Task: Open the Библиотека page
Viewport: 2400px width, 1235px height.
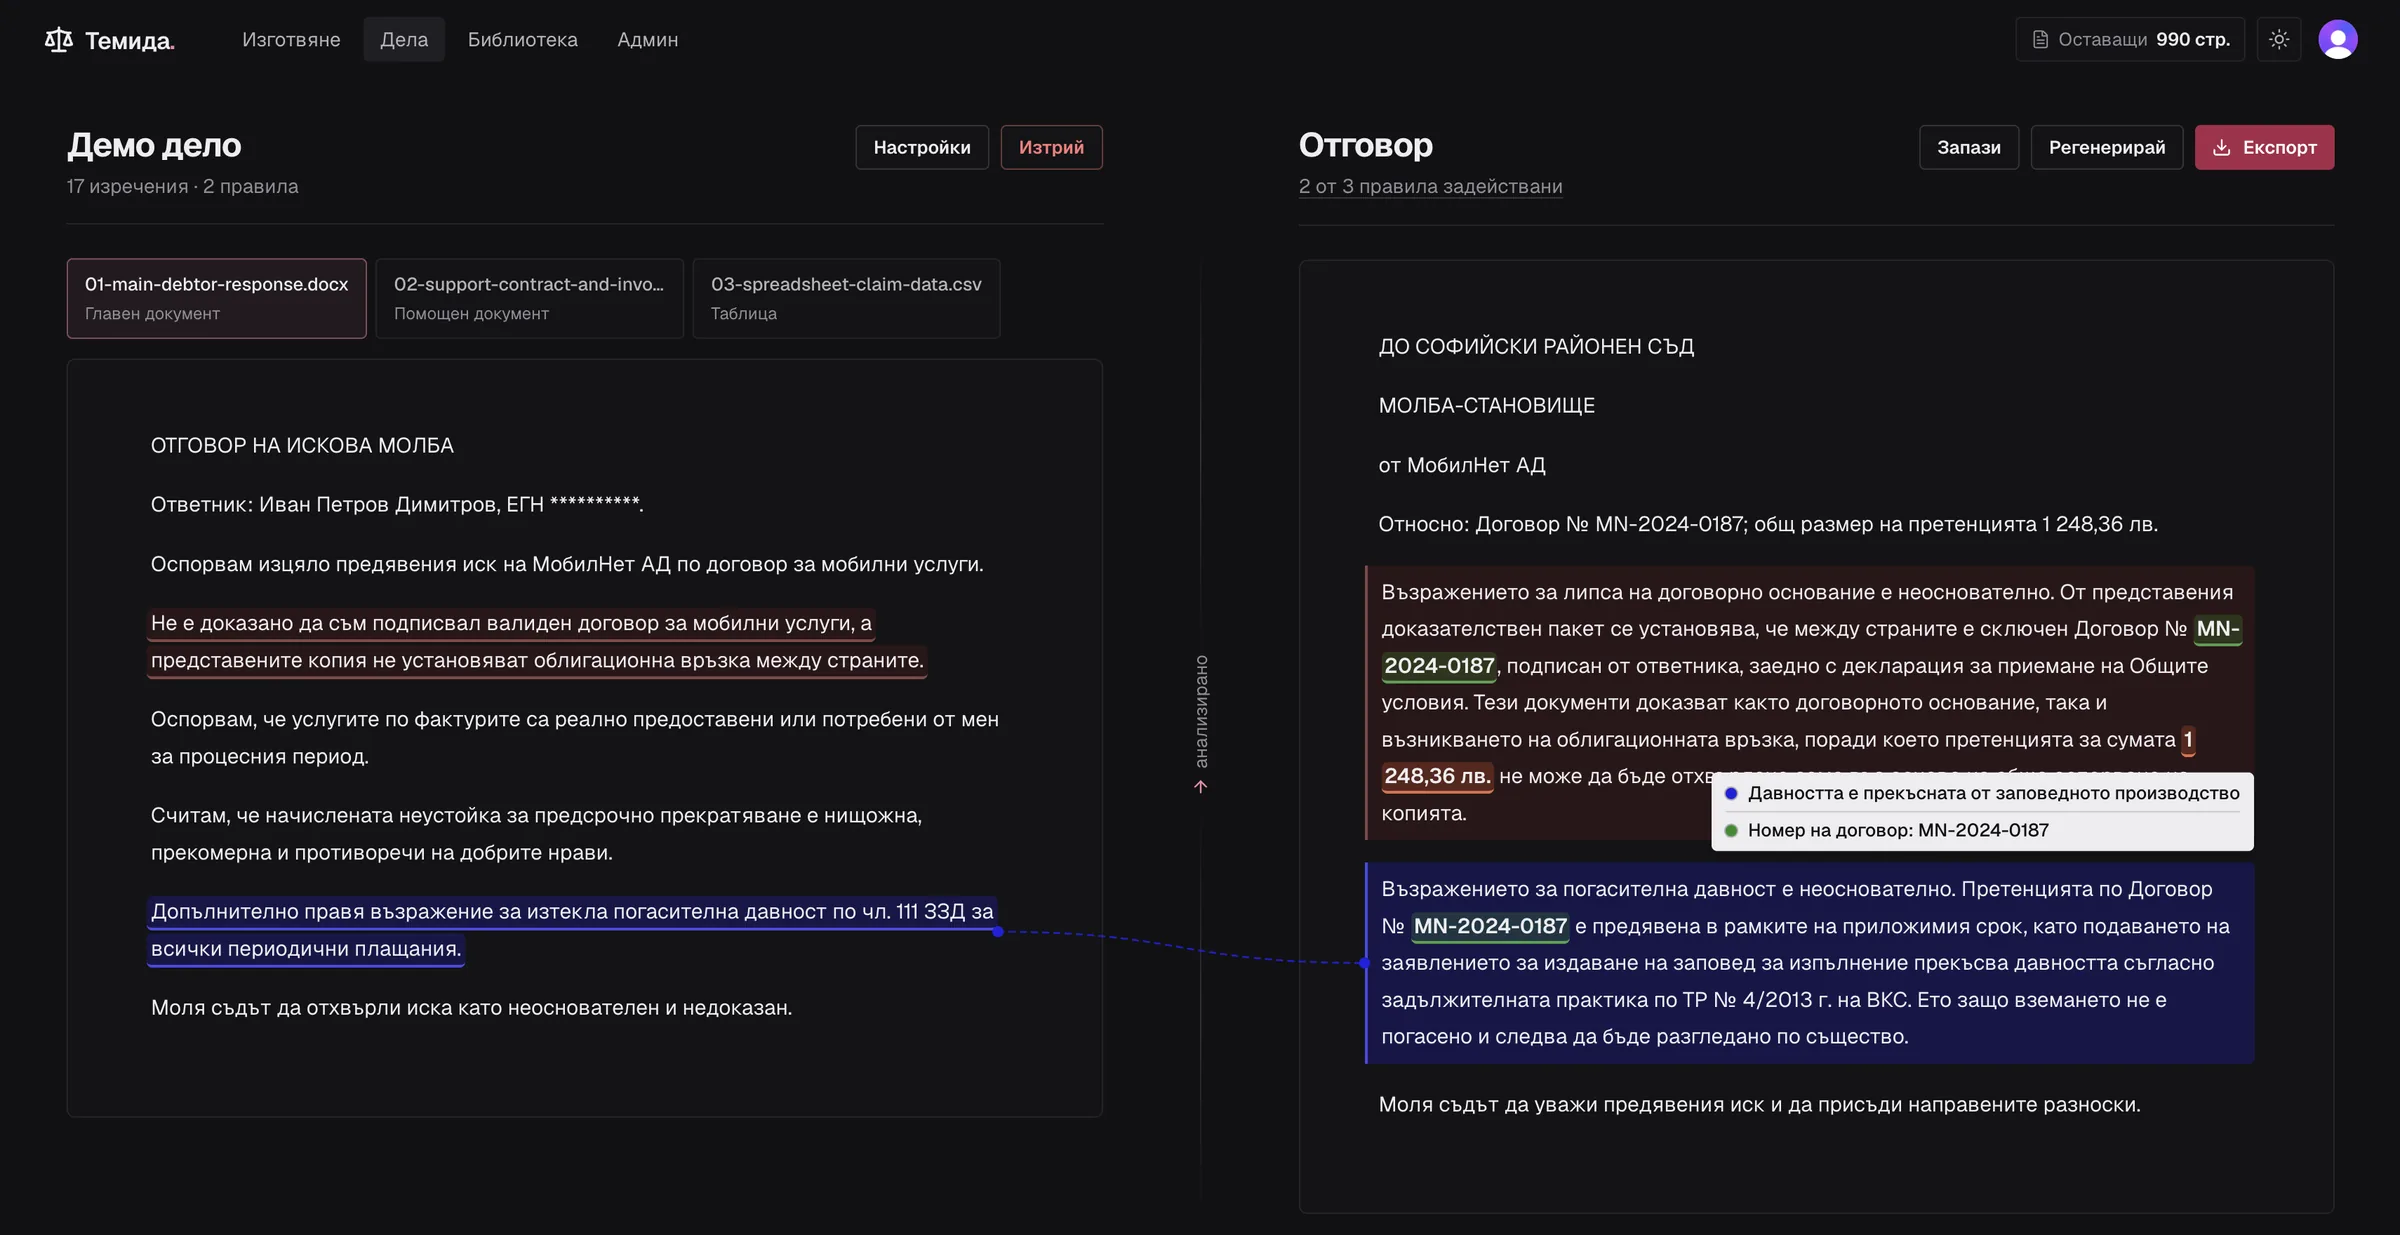Action: (x=523, y=40)
